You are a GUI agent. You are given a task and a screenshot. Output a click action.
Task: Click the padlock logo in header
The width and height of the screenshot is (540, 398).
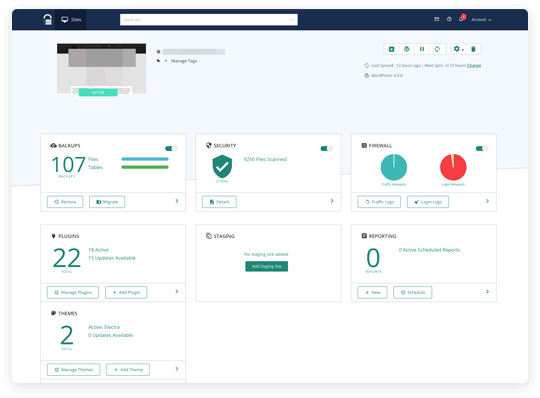tap(48, 19)
